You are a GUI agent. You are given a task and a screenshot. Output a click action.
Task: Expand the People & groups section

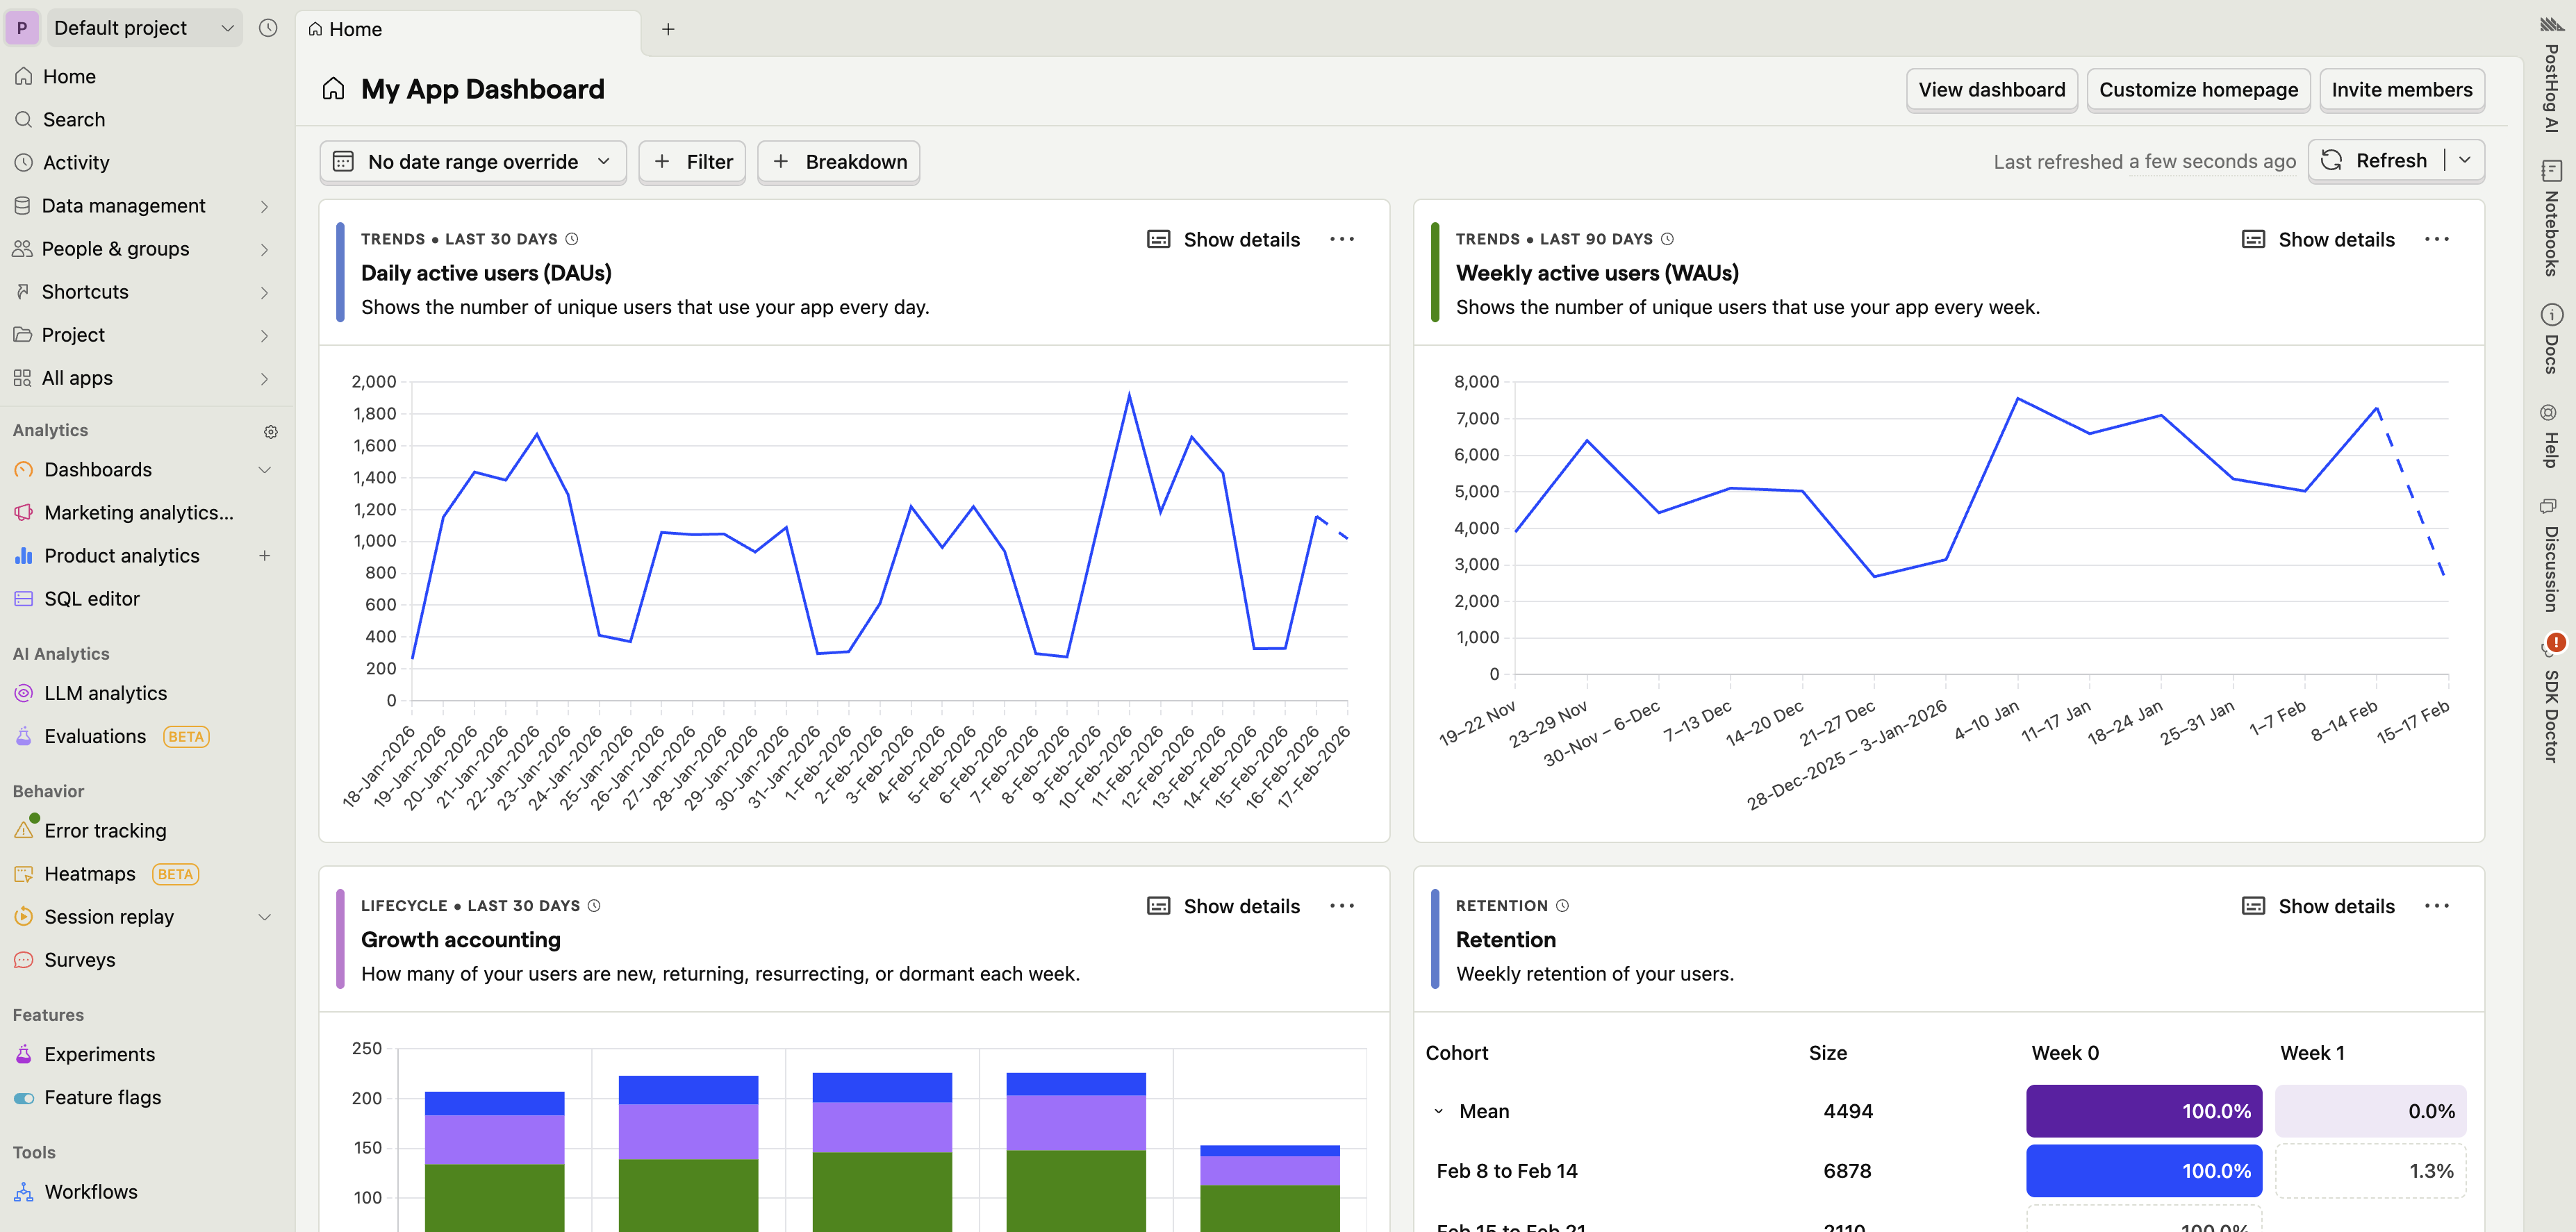click(x=264, y=249)
